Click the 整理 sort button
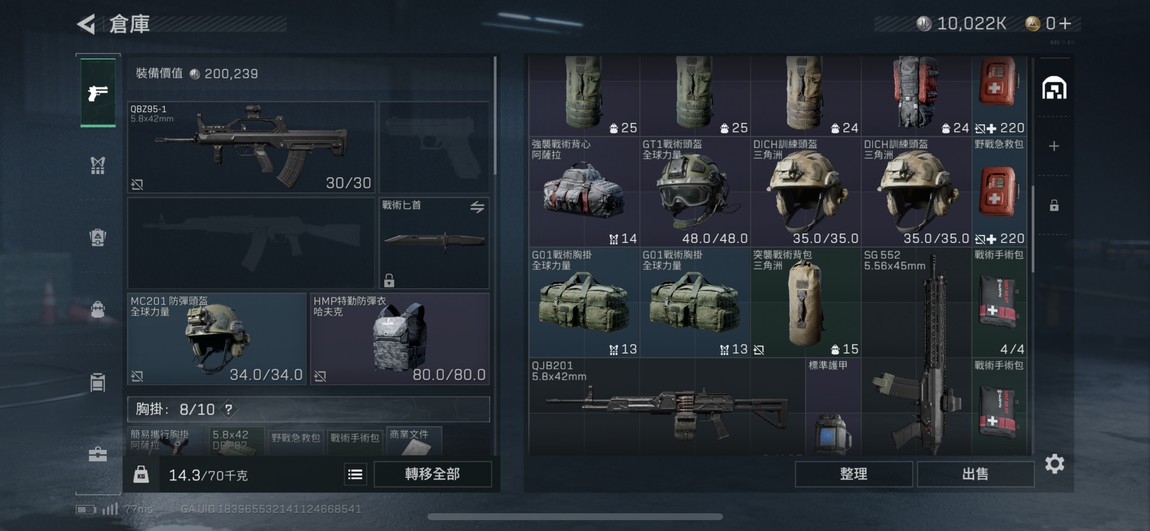This screenshot has width=1150, height=531. tap(854, 475)
